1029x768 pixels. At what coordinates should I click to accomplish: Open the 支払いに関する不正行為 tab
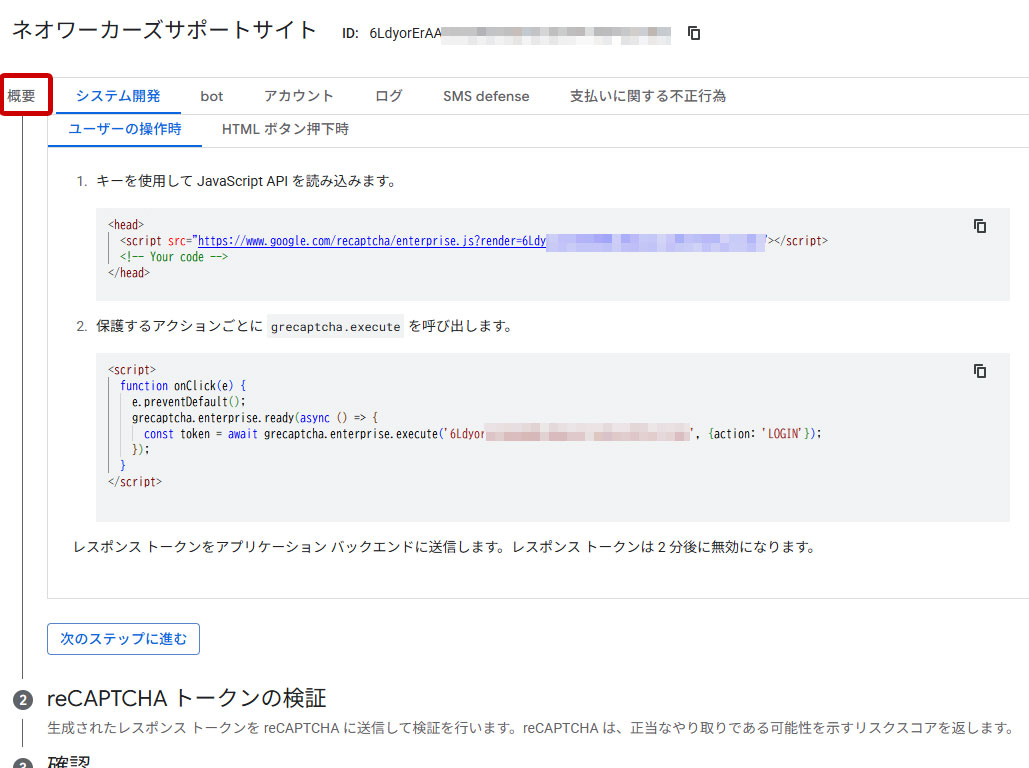click(x=648, y=96)
